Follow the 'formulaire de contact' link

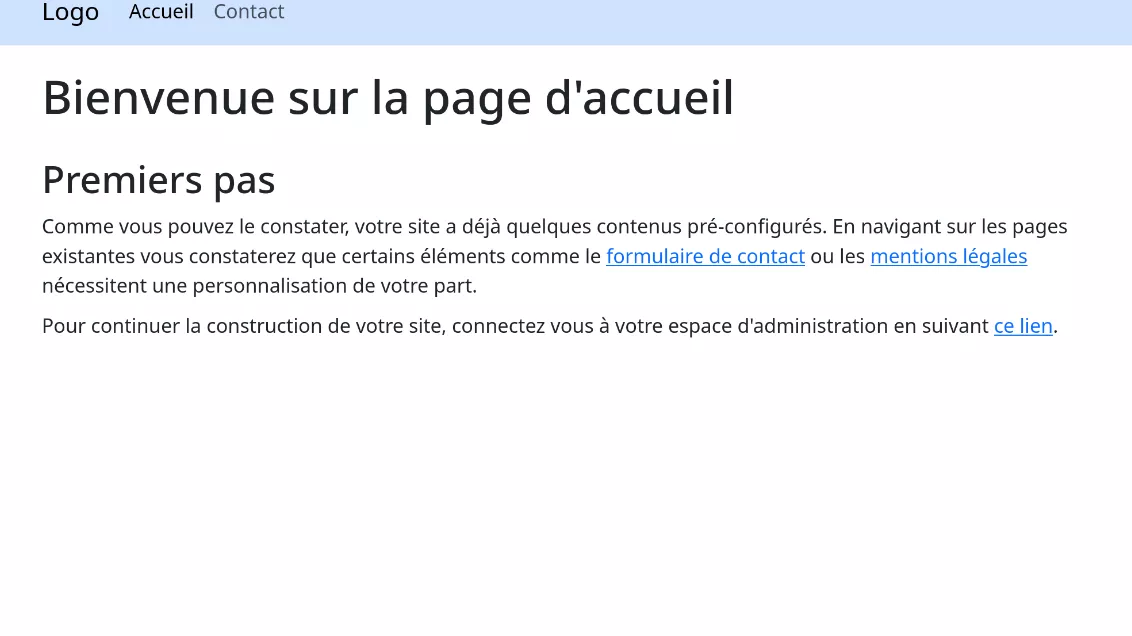[x=705, y=256]
